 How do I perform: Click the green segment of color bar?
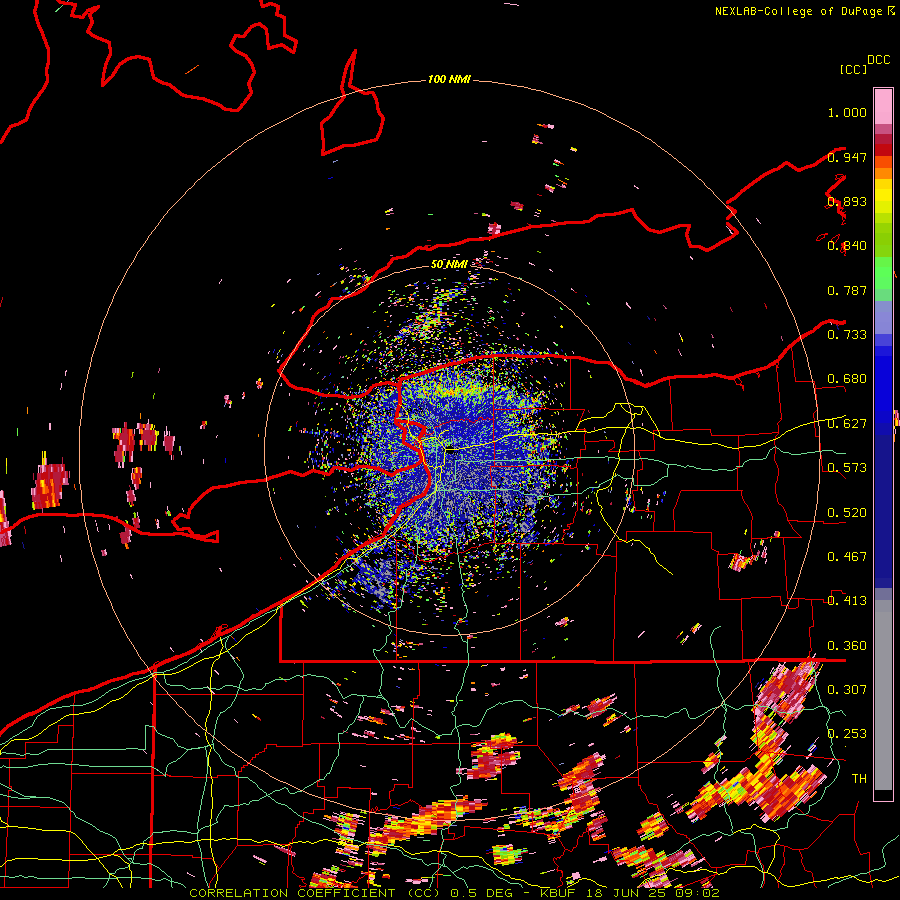pyautogui.click(x=883, y=273)
